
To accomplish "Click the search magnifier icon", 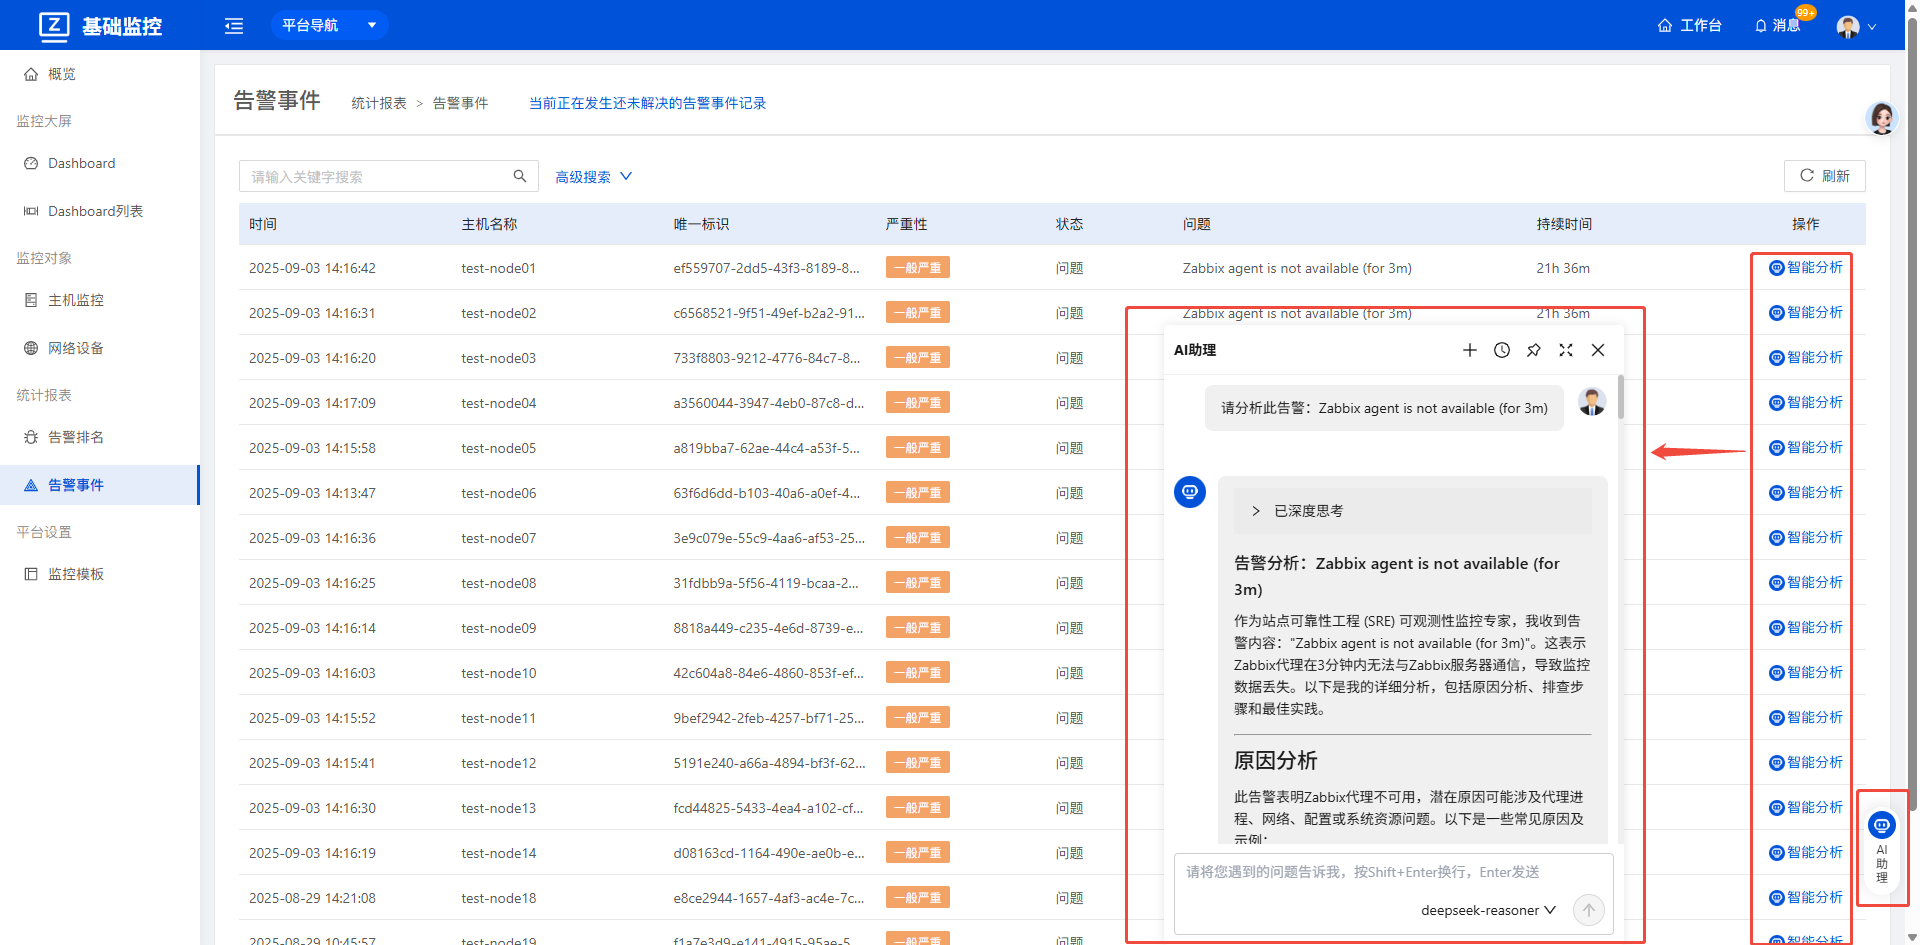I will [520, 176].
